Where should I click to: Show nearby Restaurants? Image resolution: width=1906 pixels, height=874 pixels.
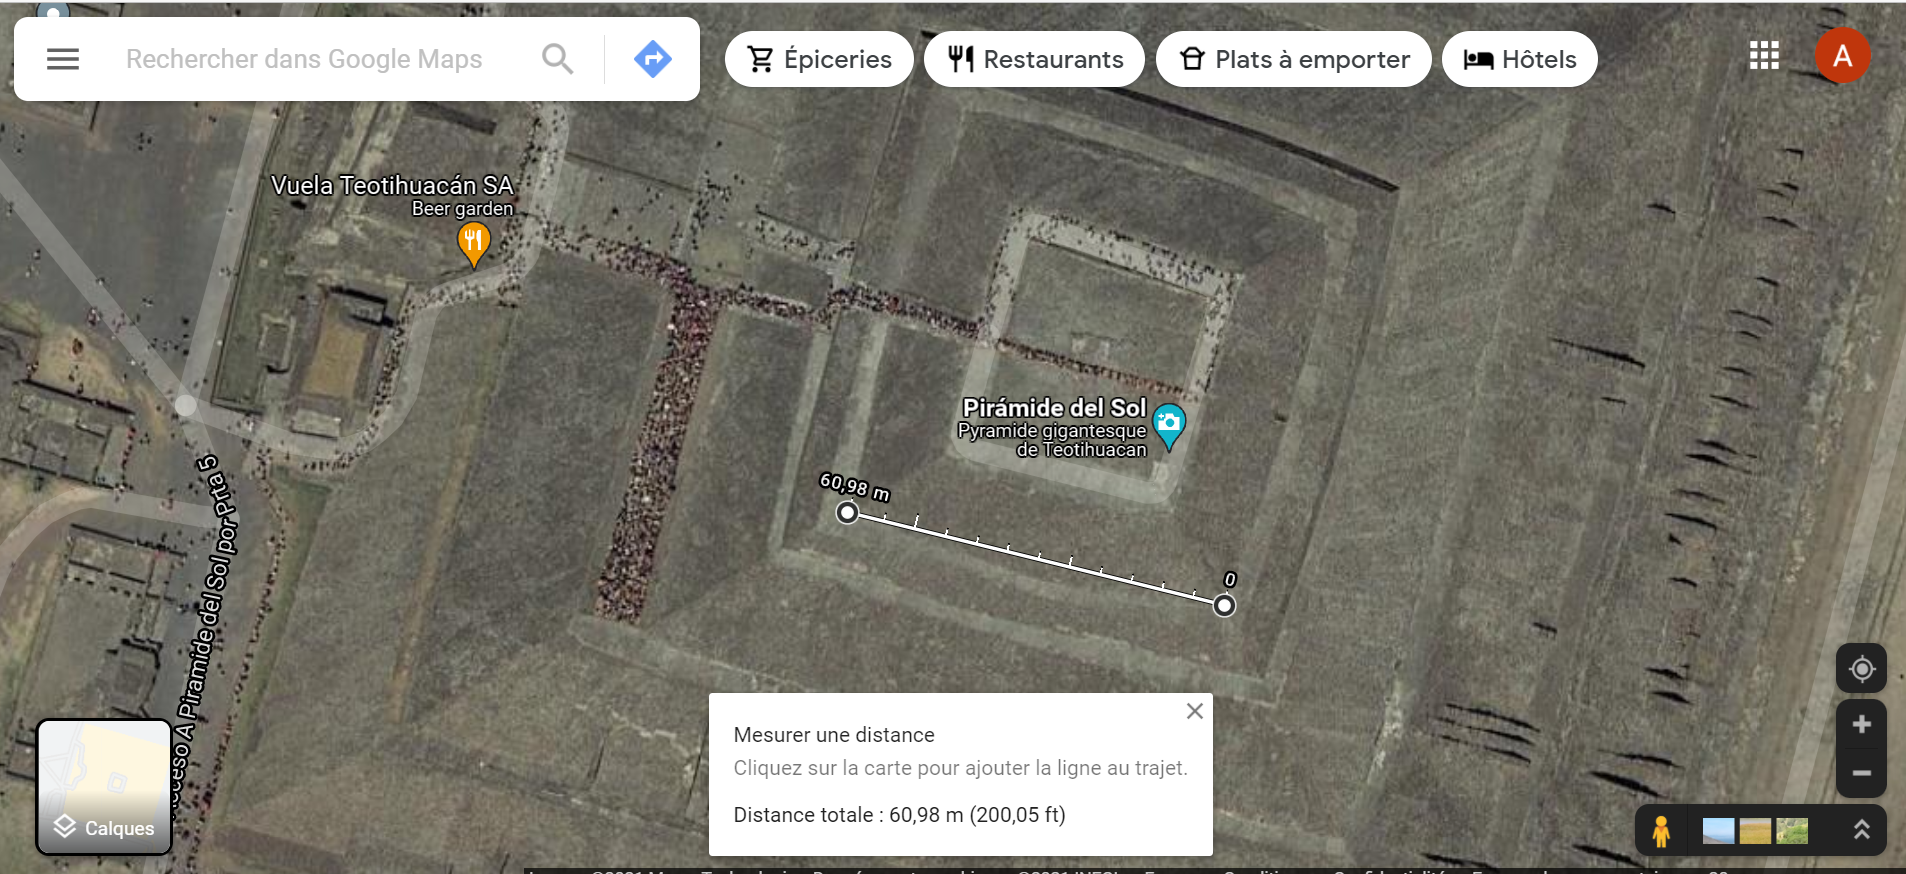click(x=1034, y=59)
